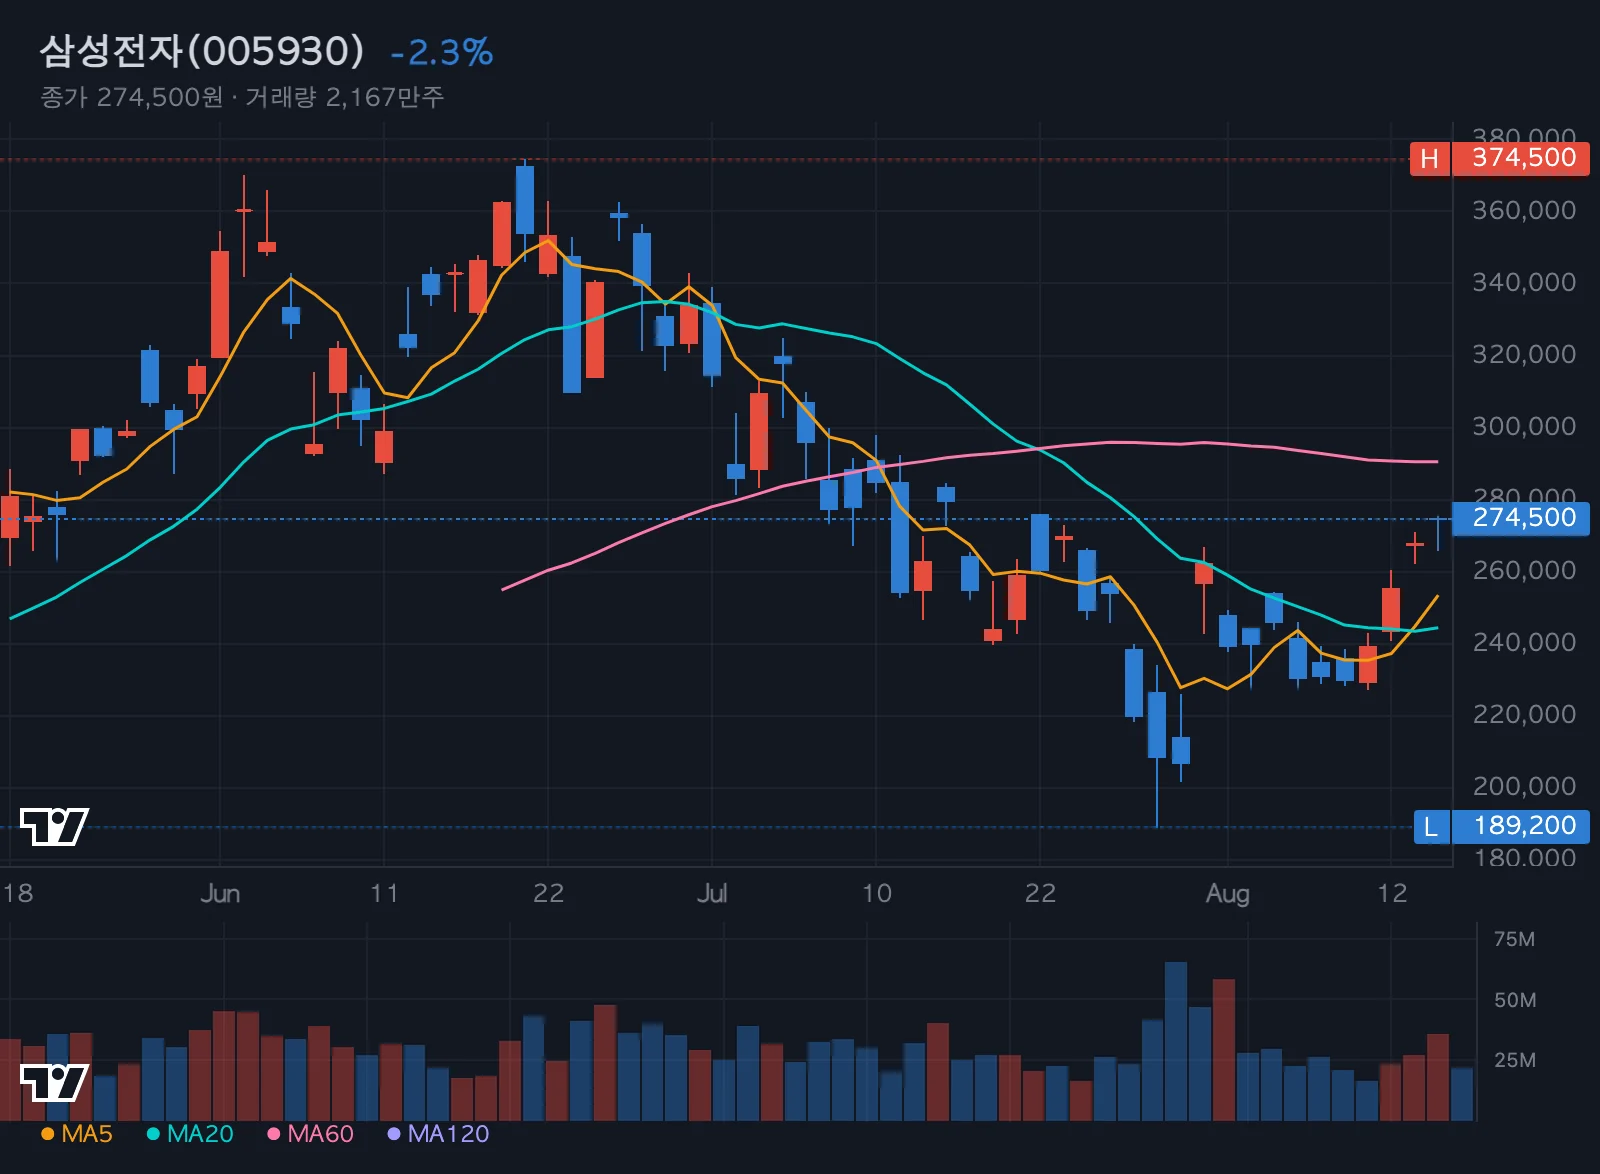Click the Aug date axis label
This screenshot has height=1174, width=1600.
1228,893
